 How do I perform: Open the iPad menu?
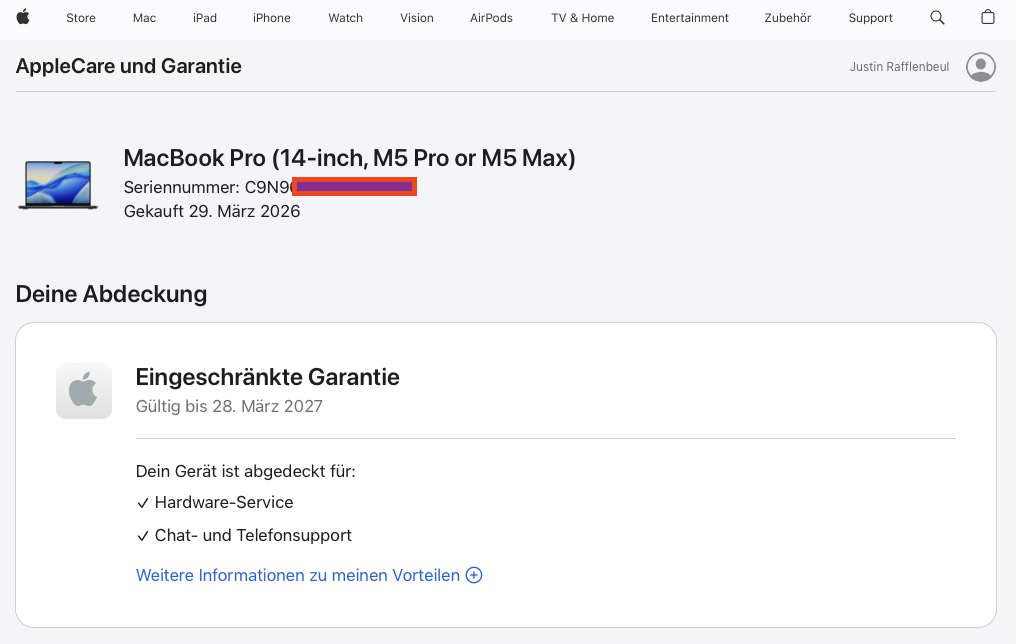pyautogui.click(x=205, y=18)
